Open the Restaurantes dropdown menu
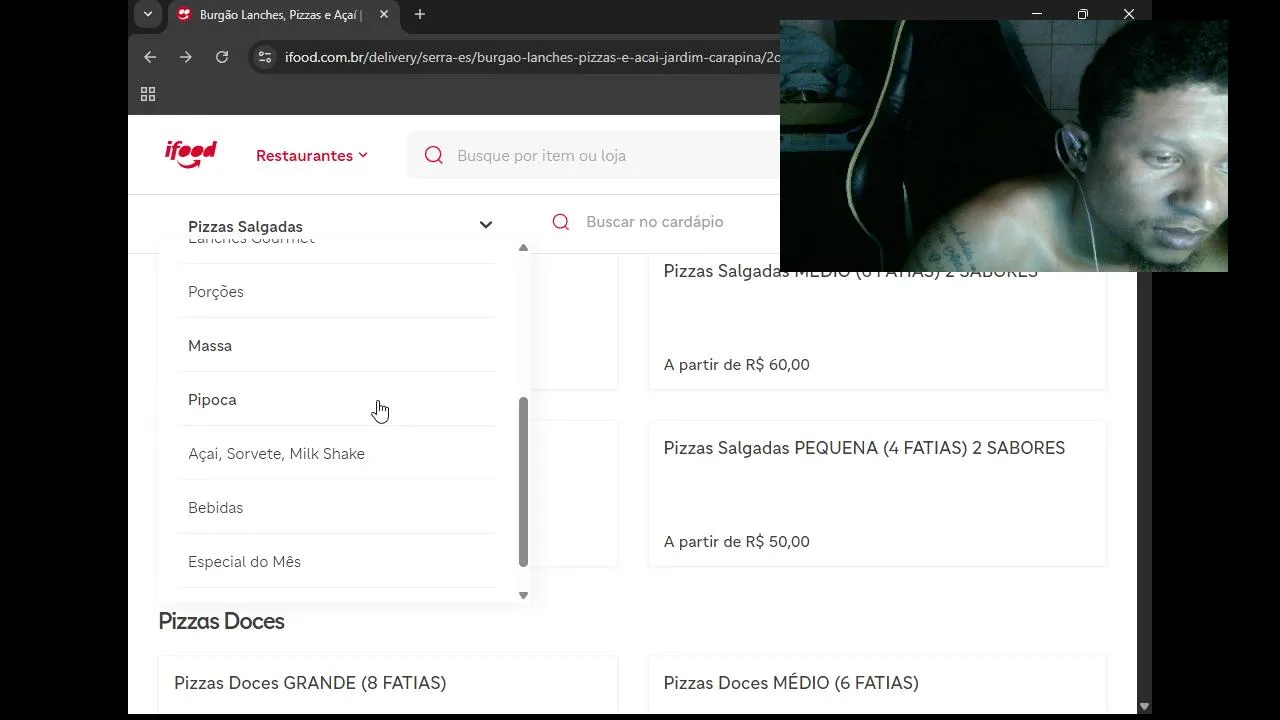 (312, 155)
